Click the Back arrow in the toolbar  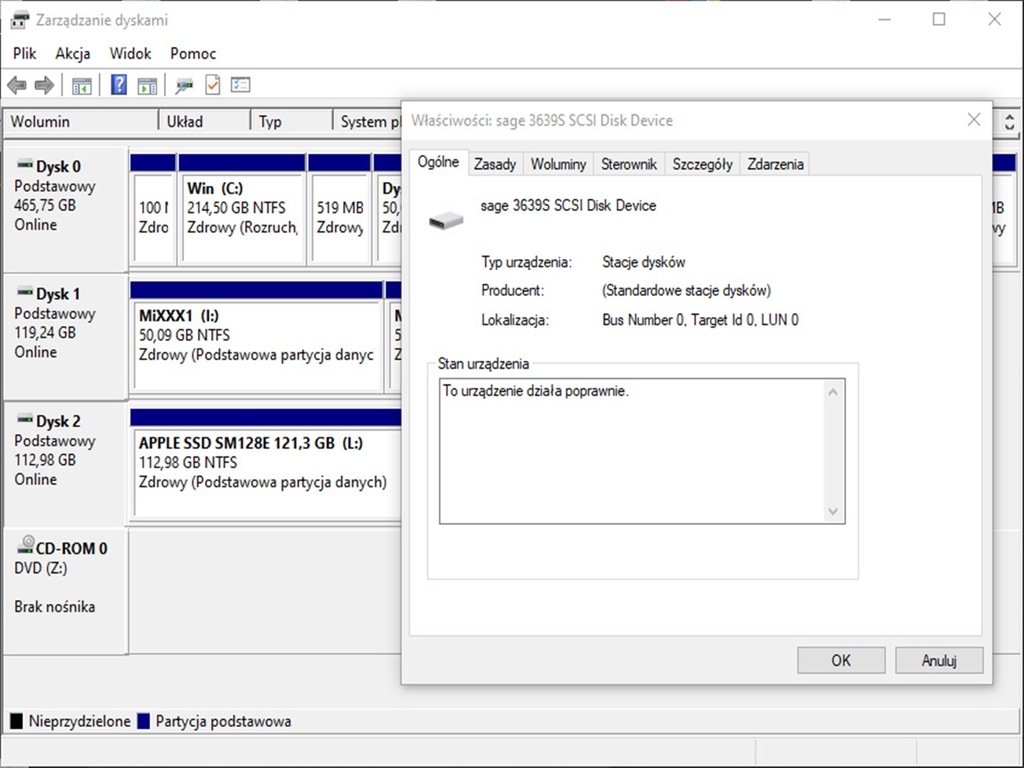click(x=17, y=86)
